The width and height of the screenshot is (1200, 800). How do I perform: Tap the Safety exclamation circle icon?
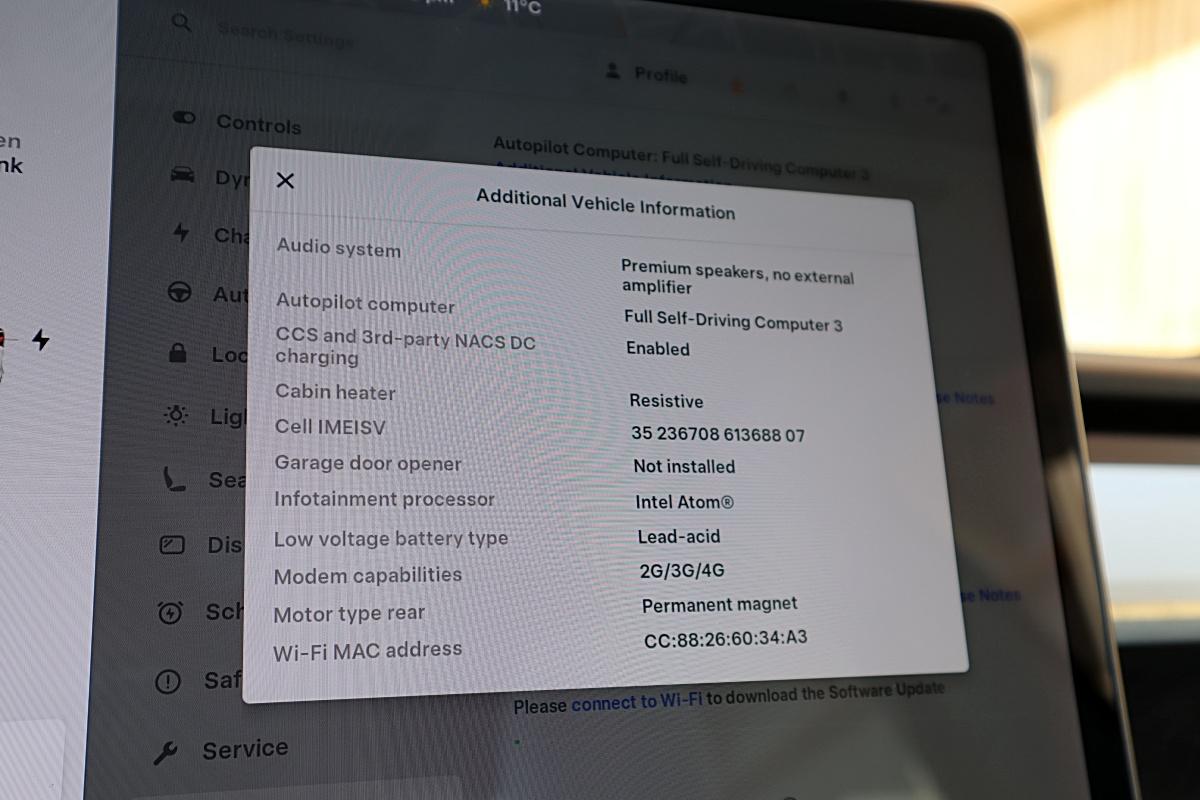point(167,682)
